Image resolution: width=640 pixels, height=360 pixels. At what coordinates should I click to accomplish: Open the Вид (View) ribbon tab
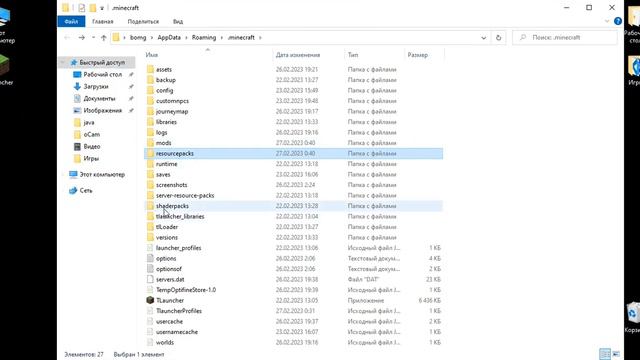click(178, 22)
